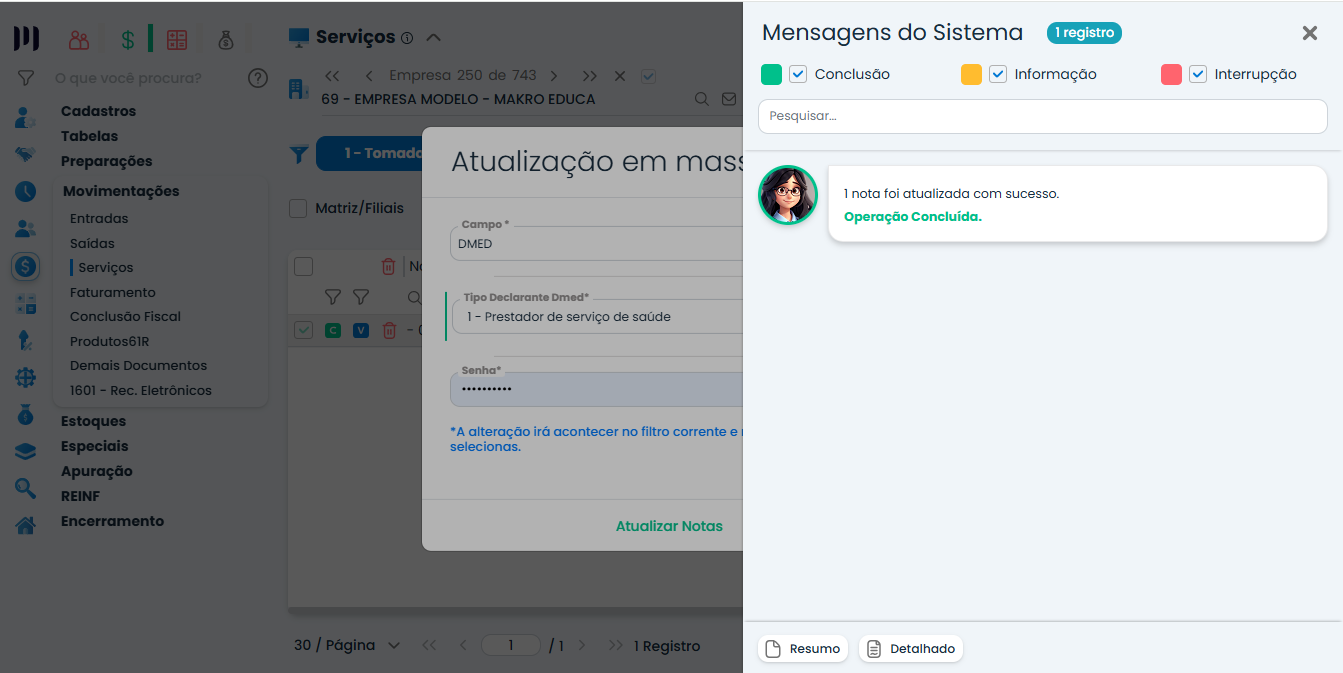Click the Pesquisar search field
Viewport: 1343px width, 673px height.
tap(1042, 116)
